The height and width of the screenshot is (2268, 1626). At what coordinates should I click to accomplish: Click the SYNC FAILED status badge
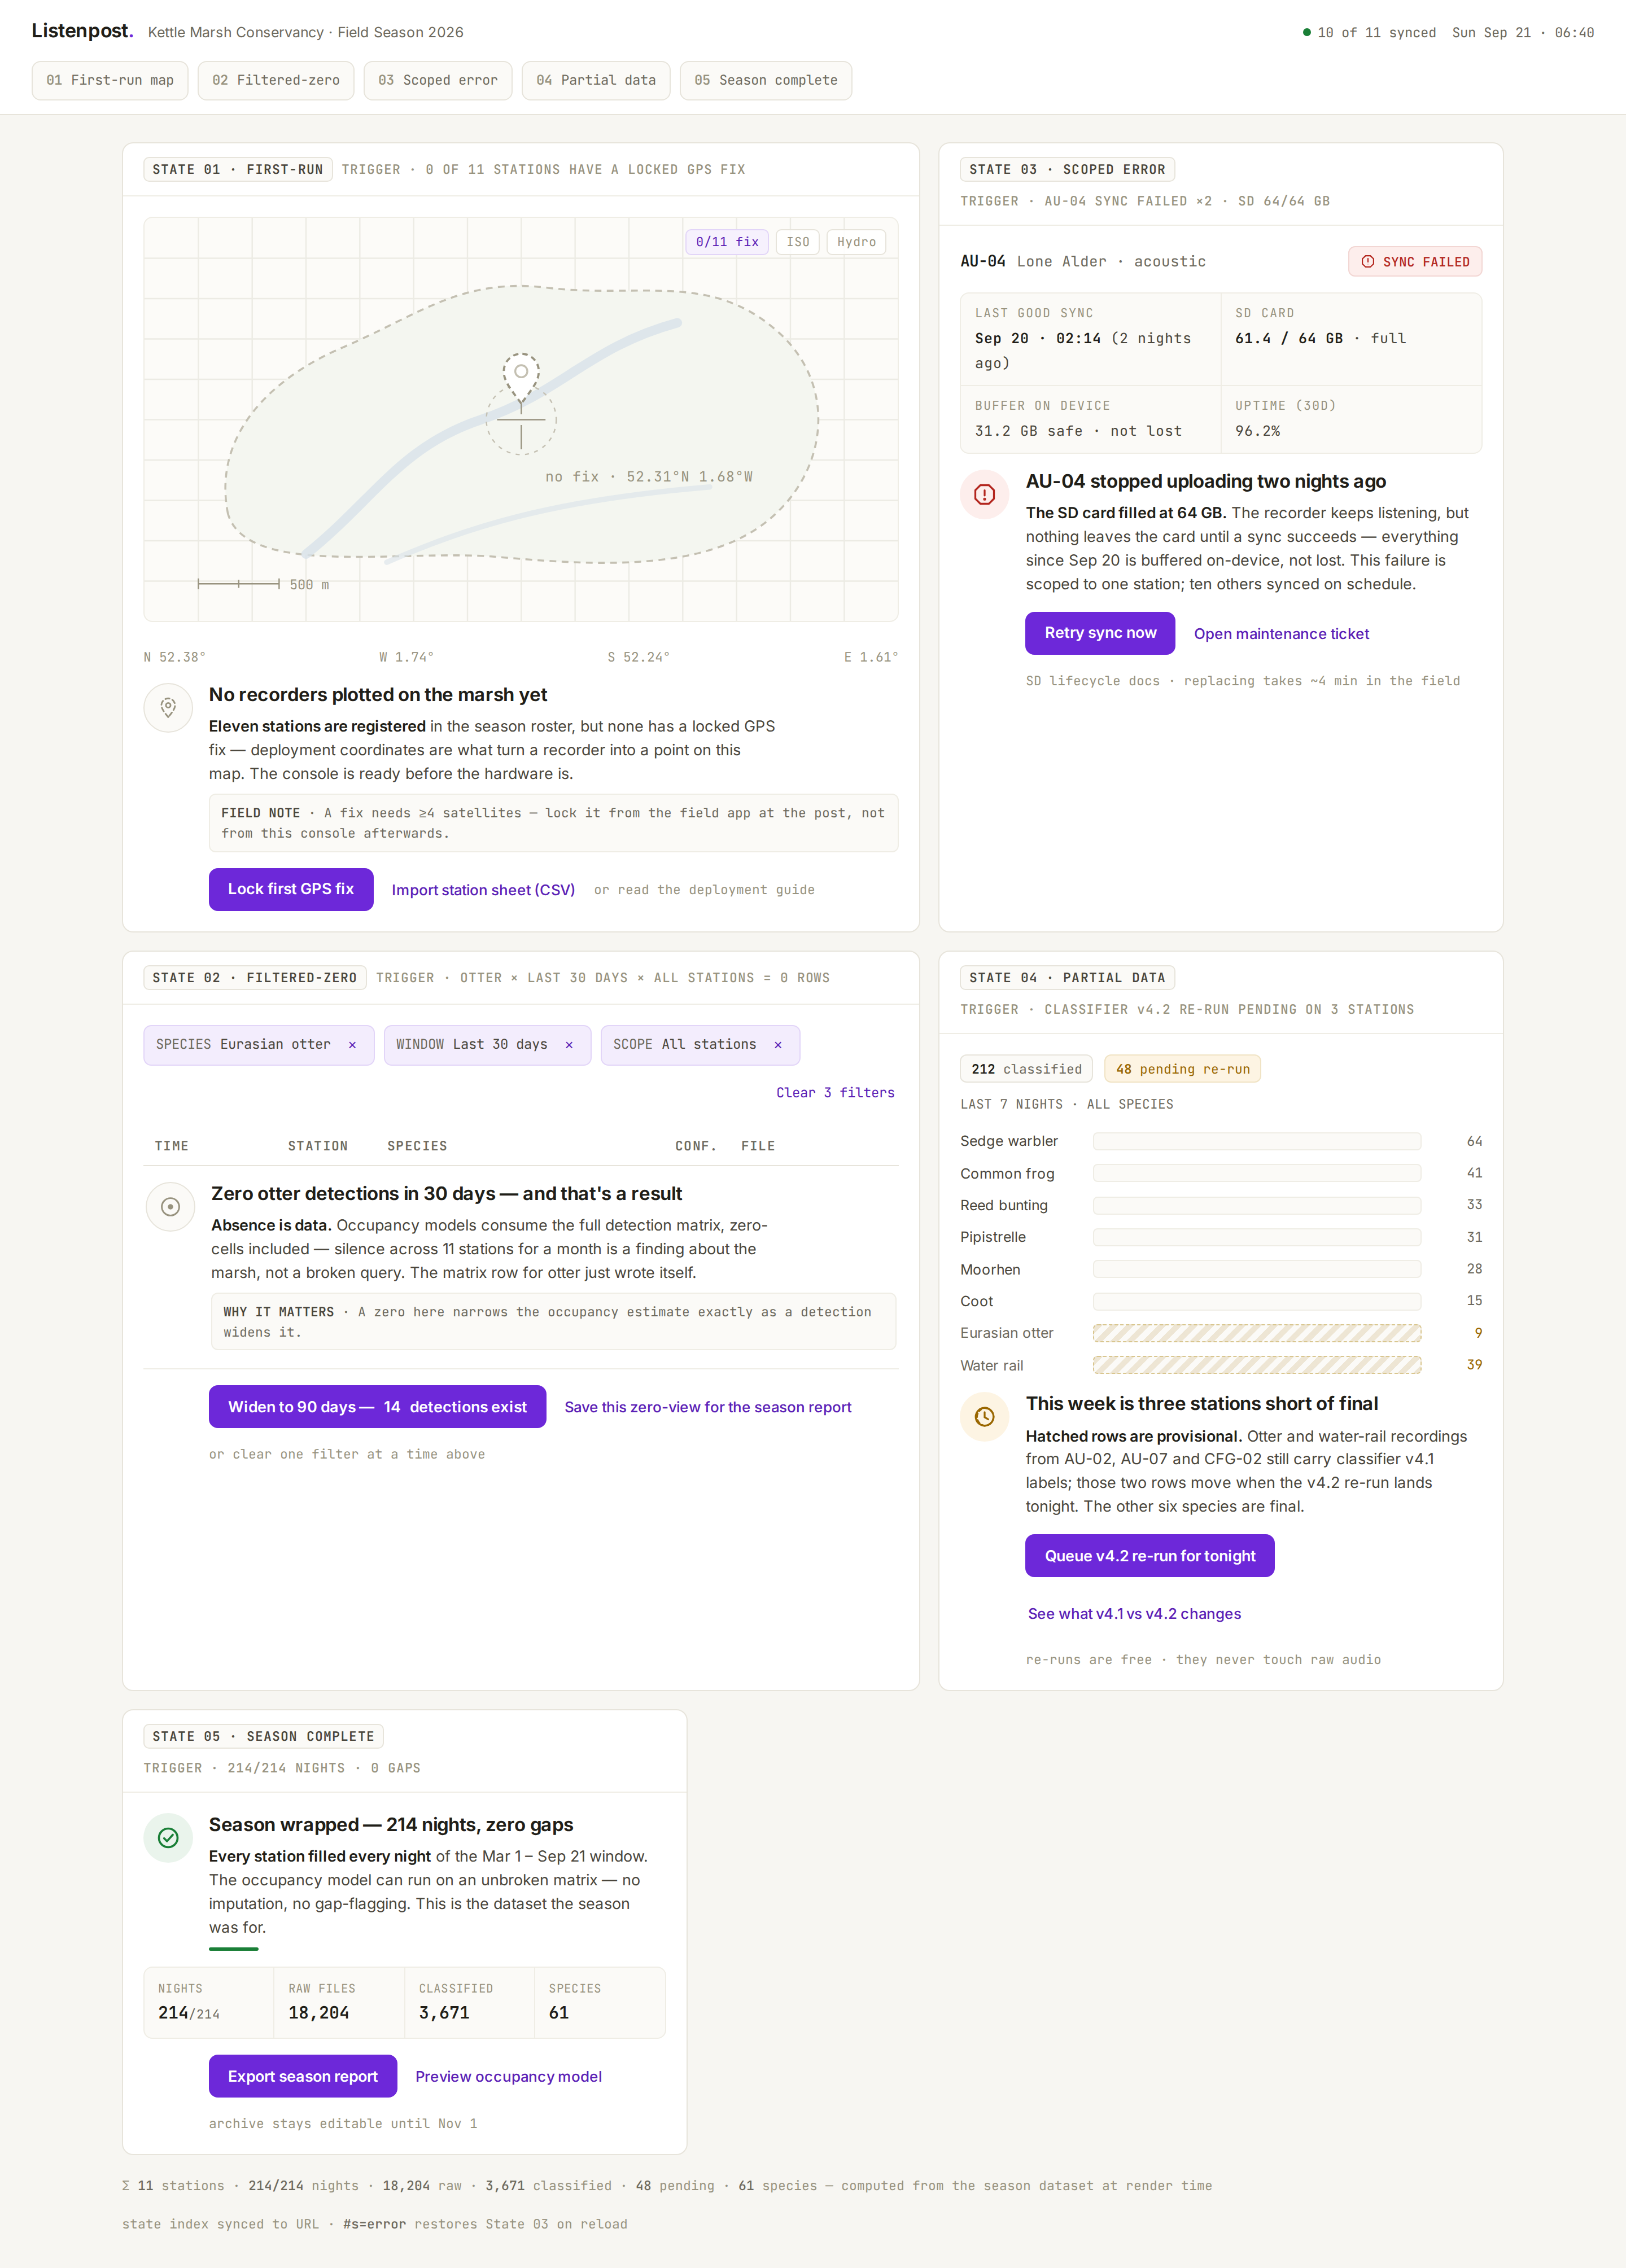[x=1415, y=262]
